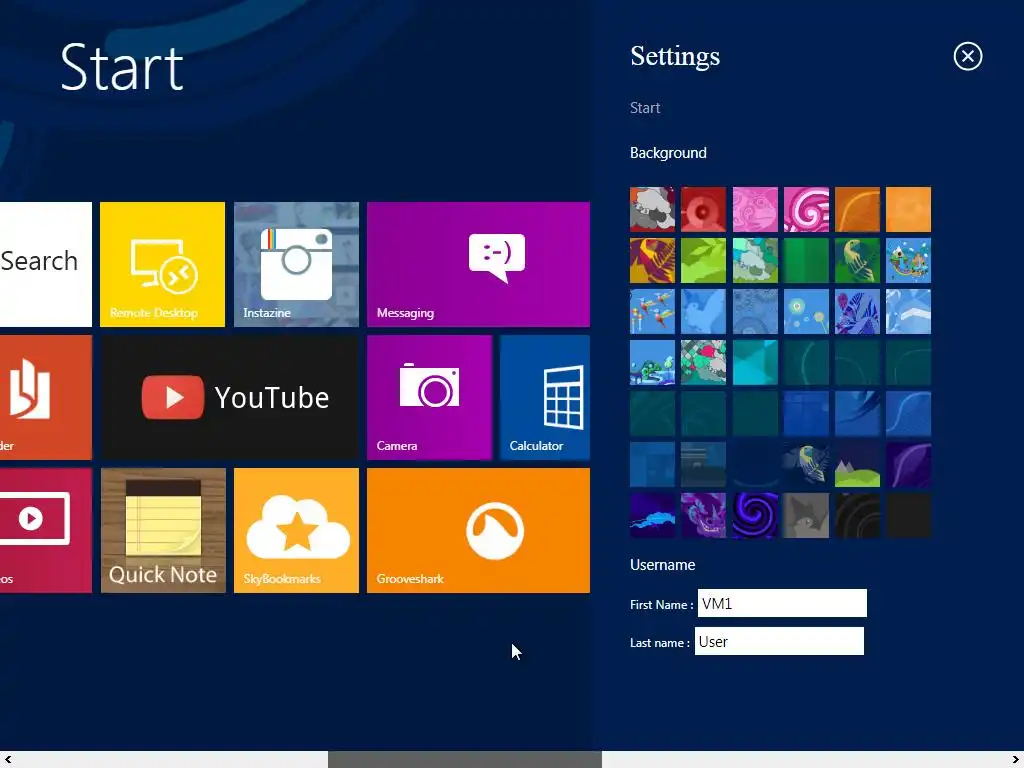The width and height of the screenshot is (1024, 768).
Task: Select the light blue bird silhouette background
Action: coord(703,312)
